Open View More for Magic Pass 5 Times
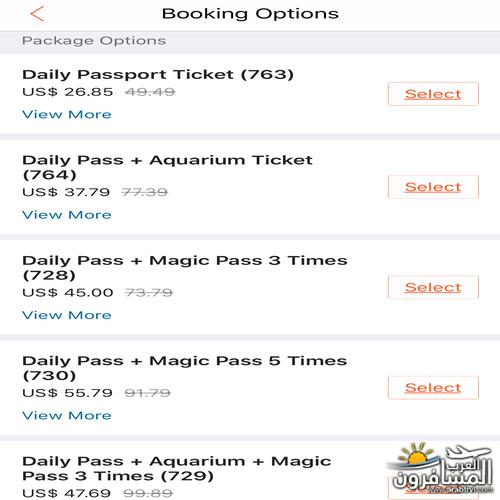 [67, 415]
